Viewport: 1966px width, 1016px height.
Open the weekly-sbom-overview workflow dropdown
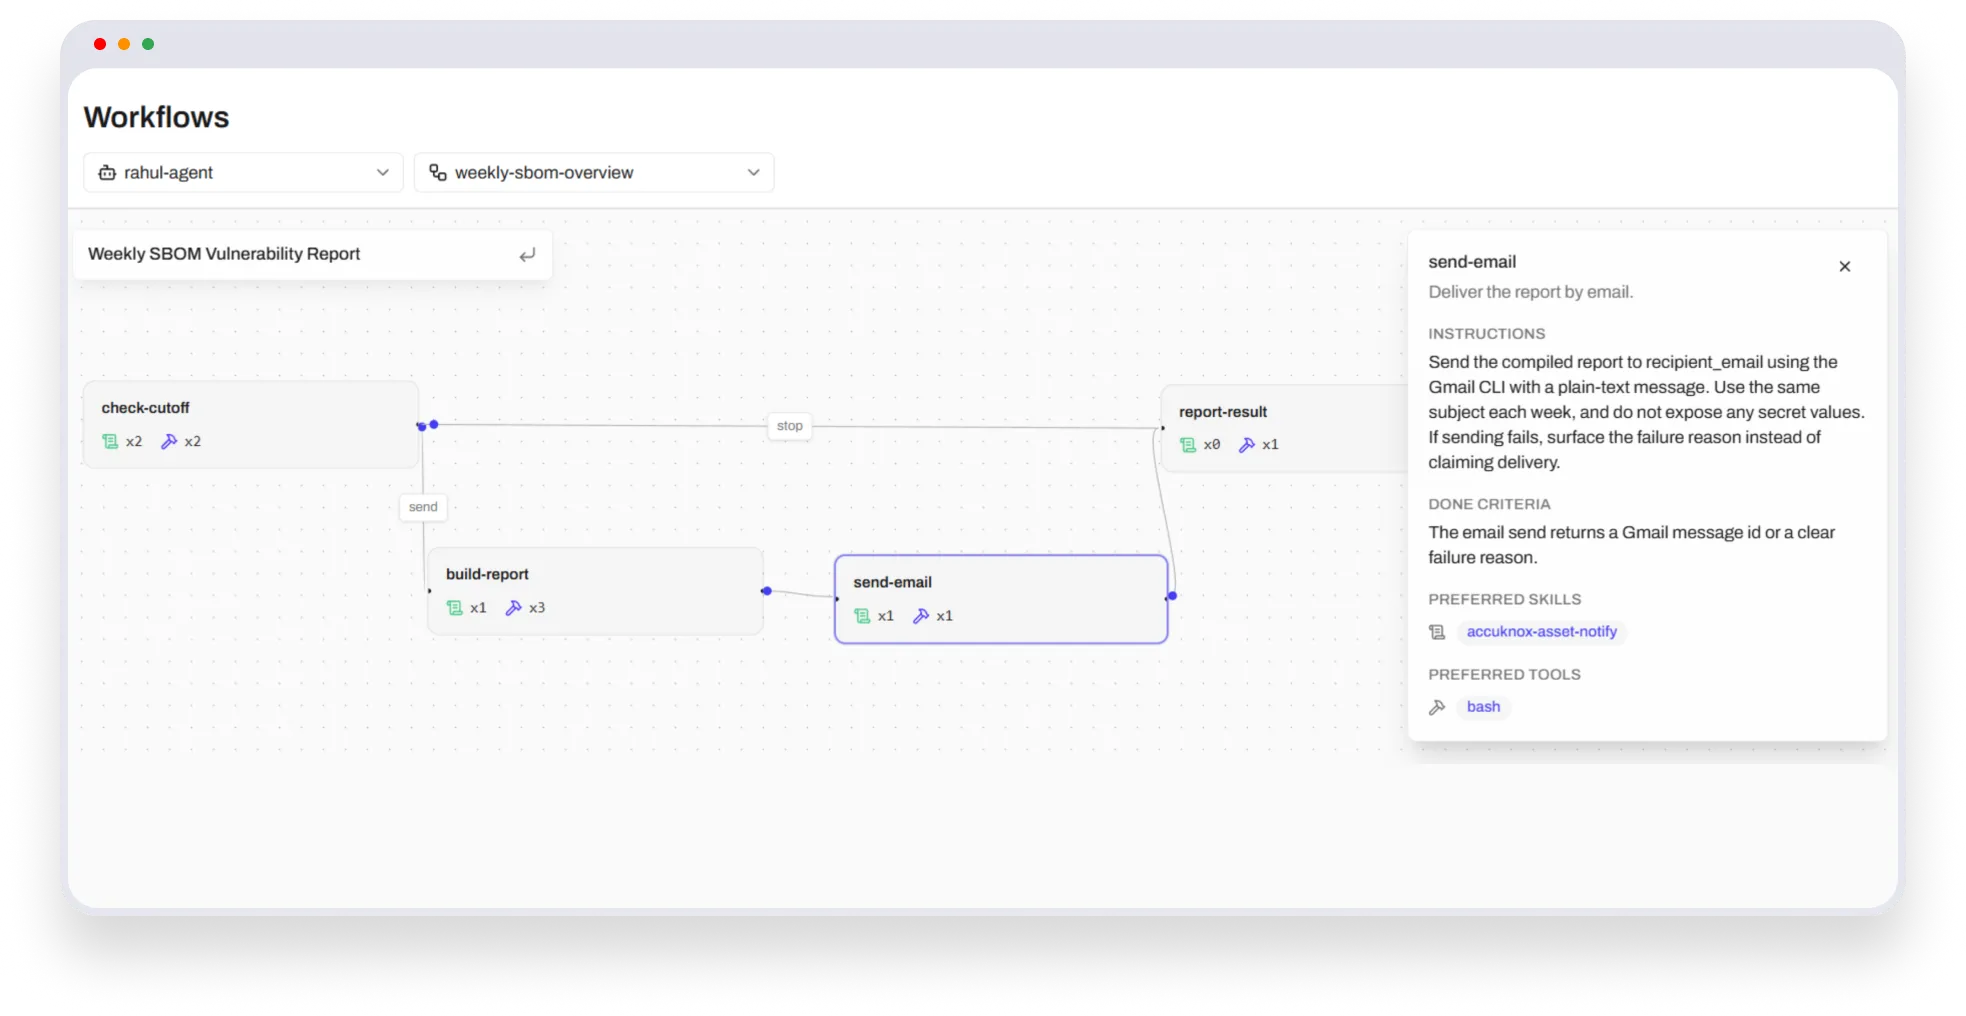point(594,172)
